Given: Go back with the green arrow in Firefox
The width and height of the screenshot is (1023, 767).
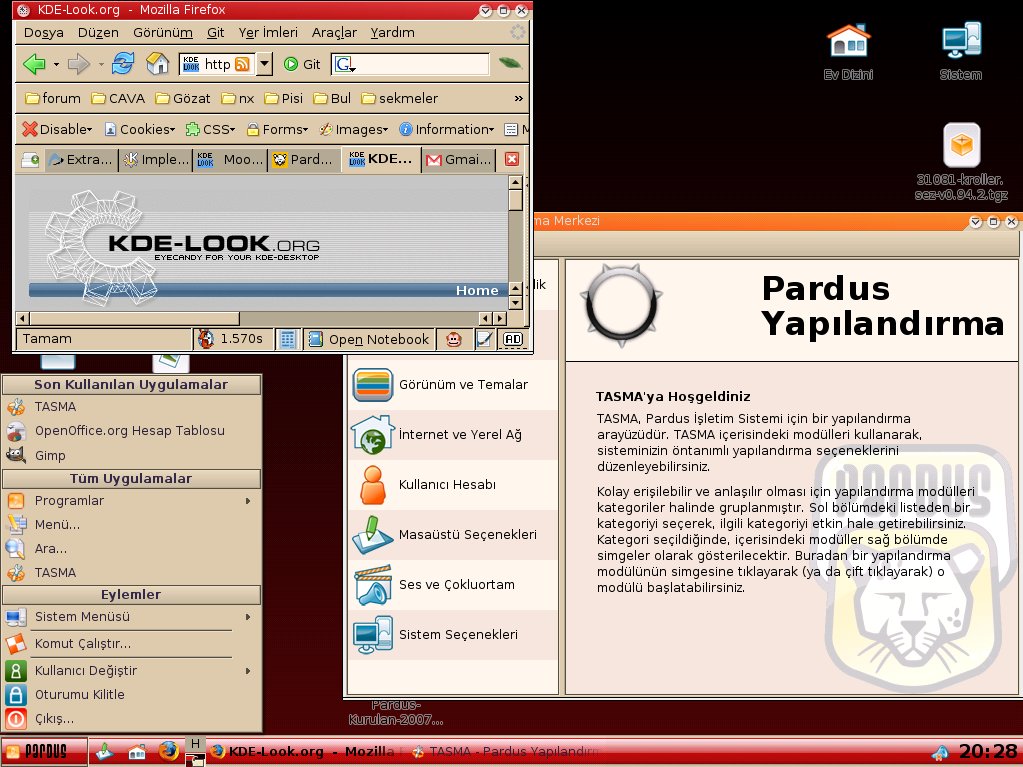Looking at the screenshot, I should pyautogui.click(x=34, y=64).
